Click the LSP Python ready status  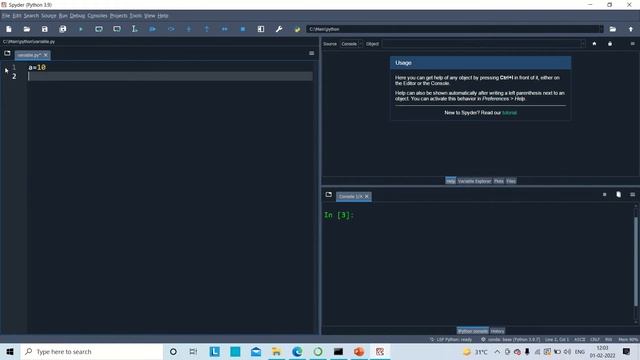pyautogui.click(x=451, y=340)
